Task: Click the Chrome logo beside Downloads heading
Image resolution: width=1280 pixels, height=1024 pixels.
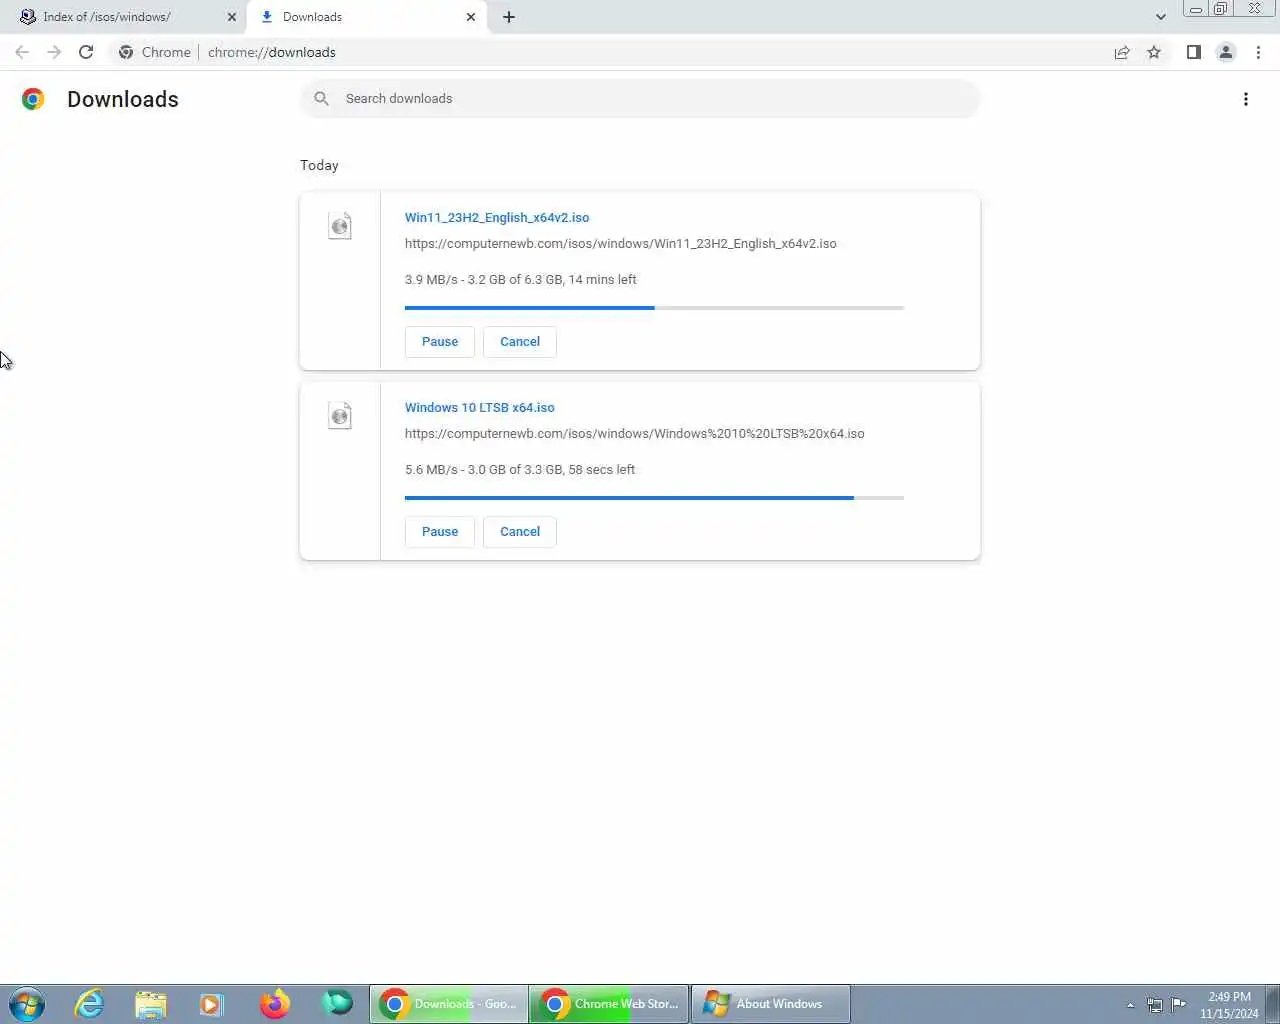Action: [33, 99]
